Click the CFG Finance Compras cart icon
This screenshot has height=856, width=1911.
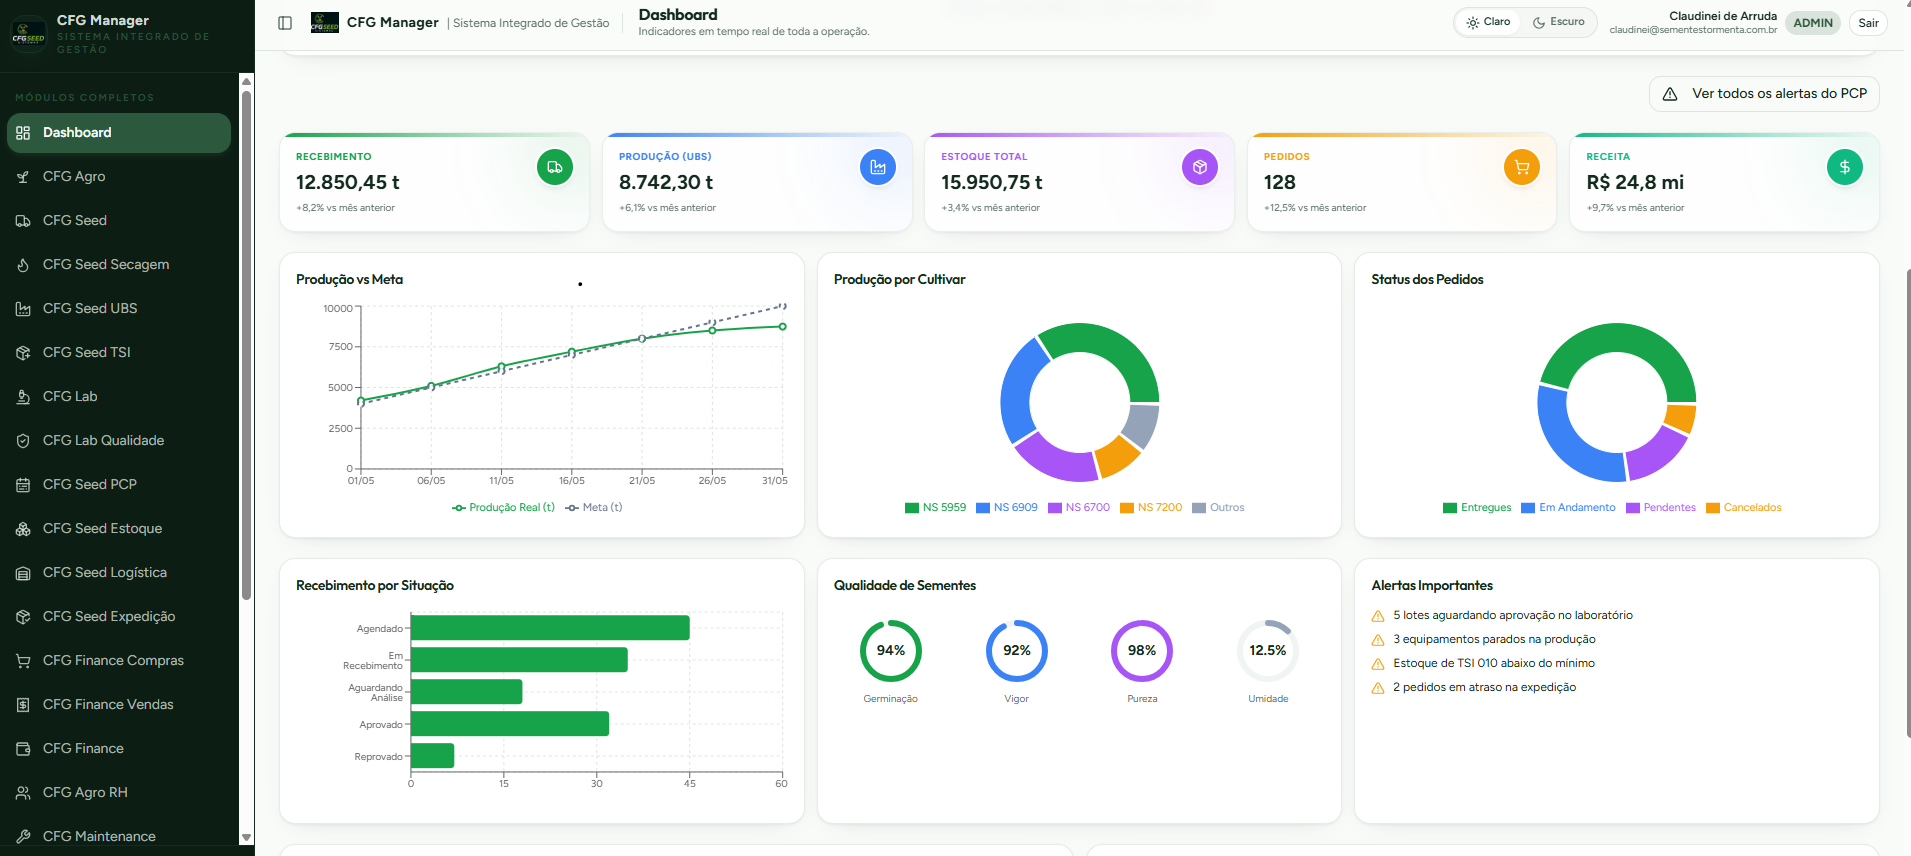click(23, 661)
